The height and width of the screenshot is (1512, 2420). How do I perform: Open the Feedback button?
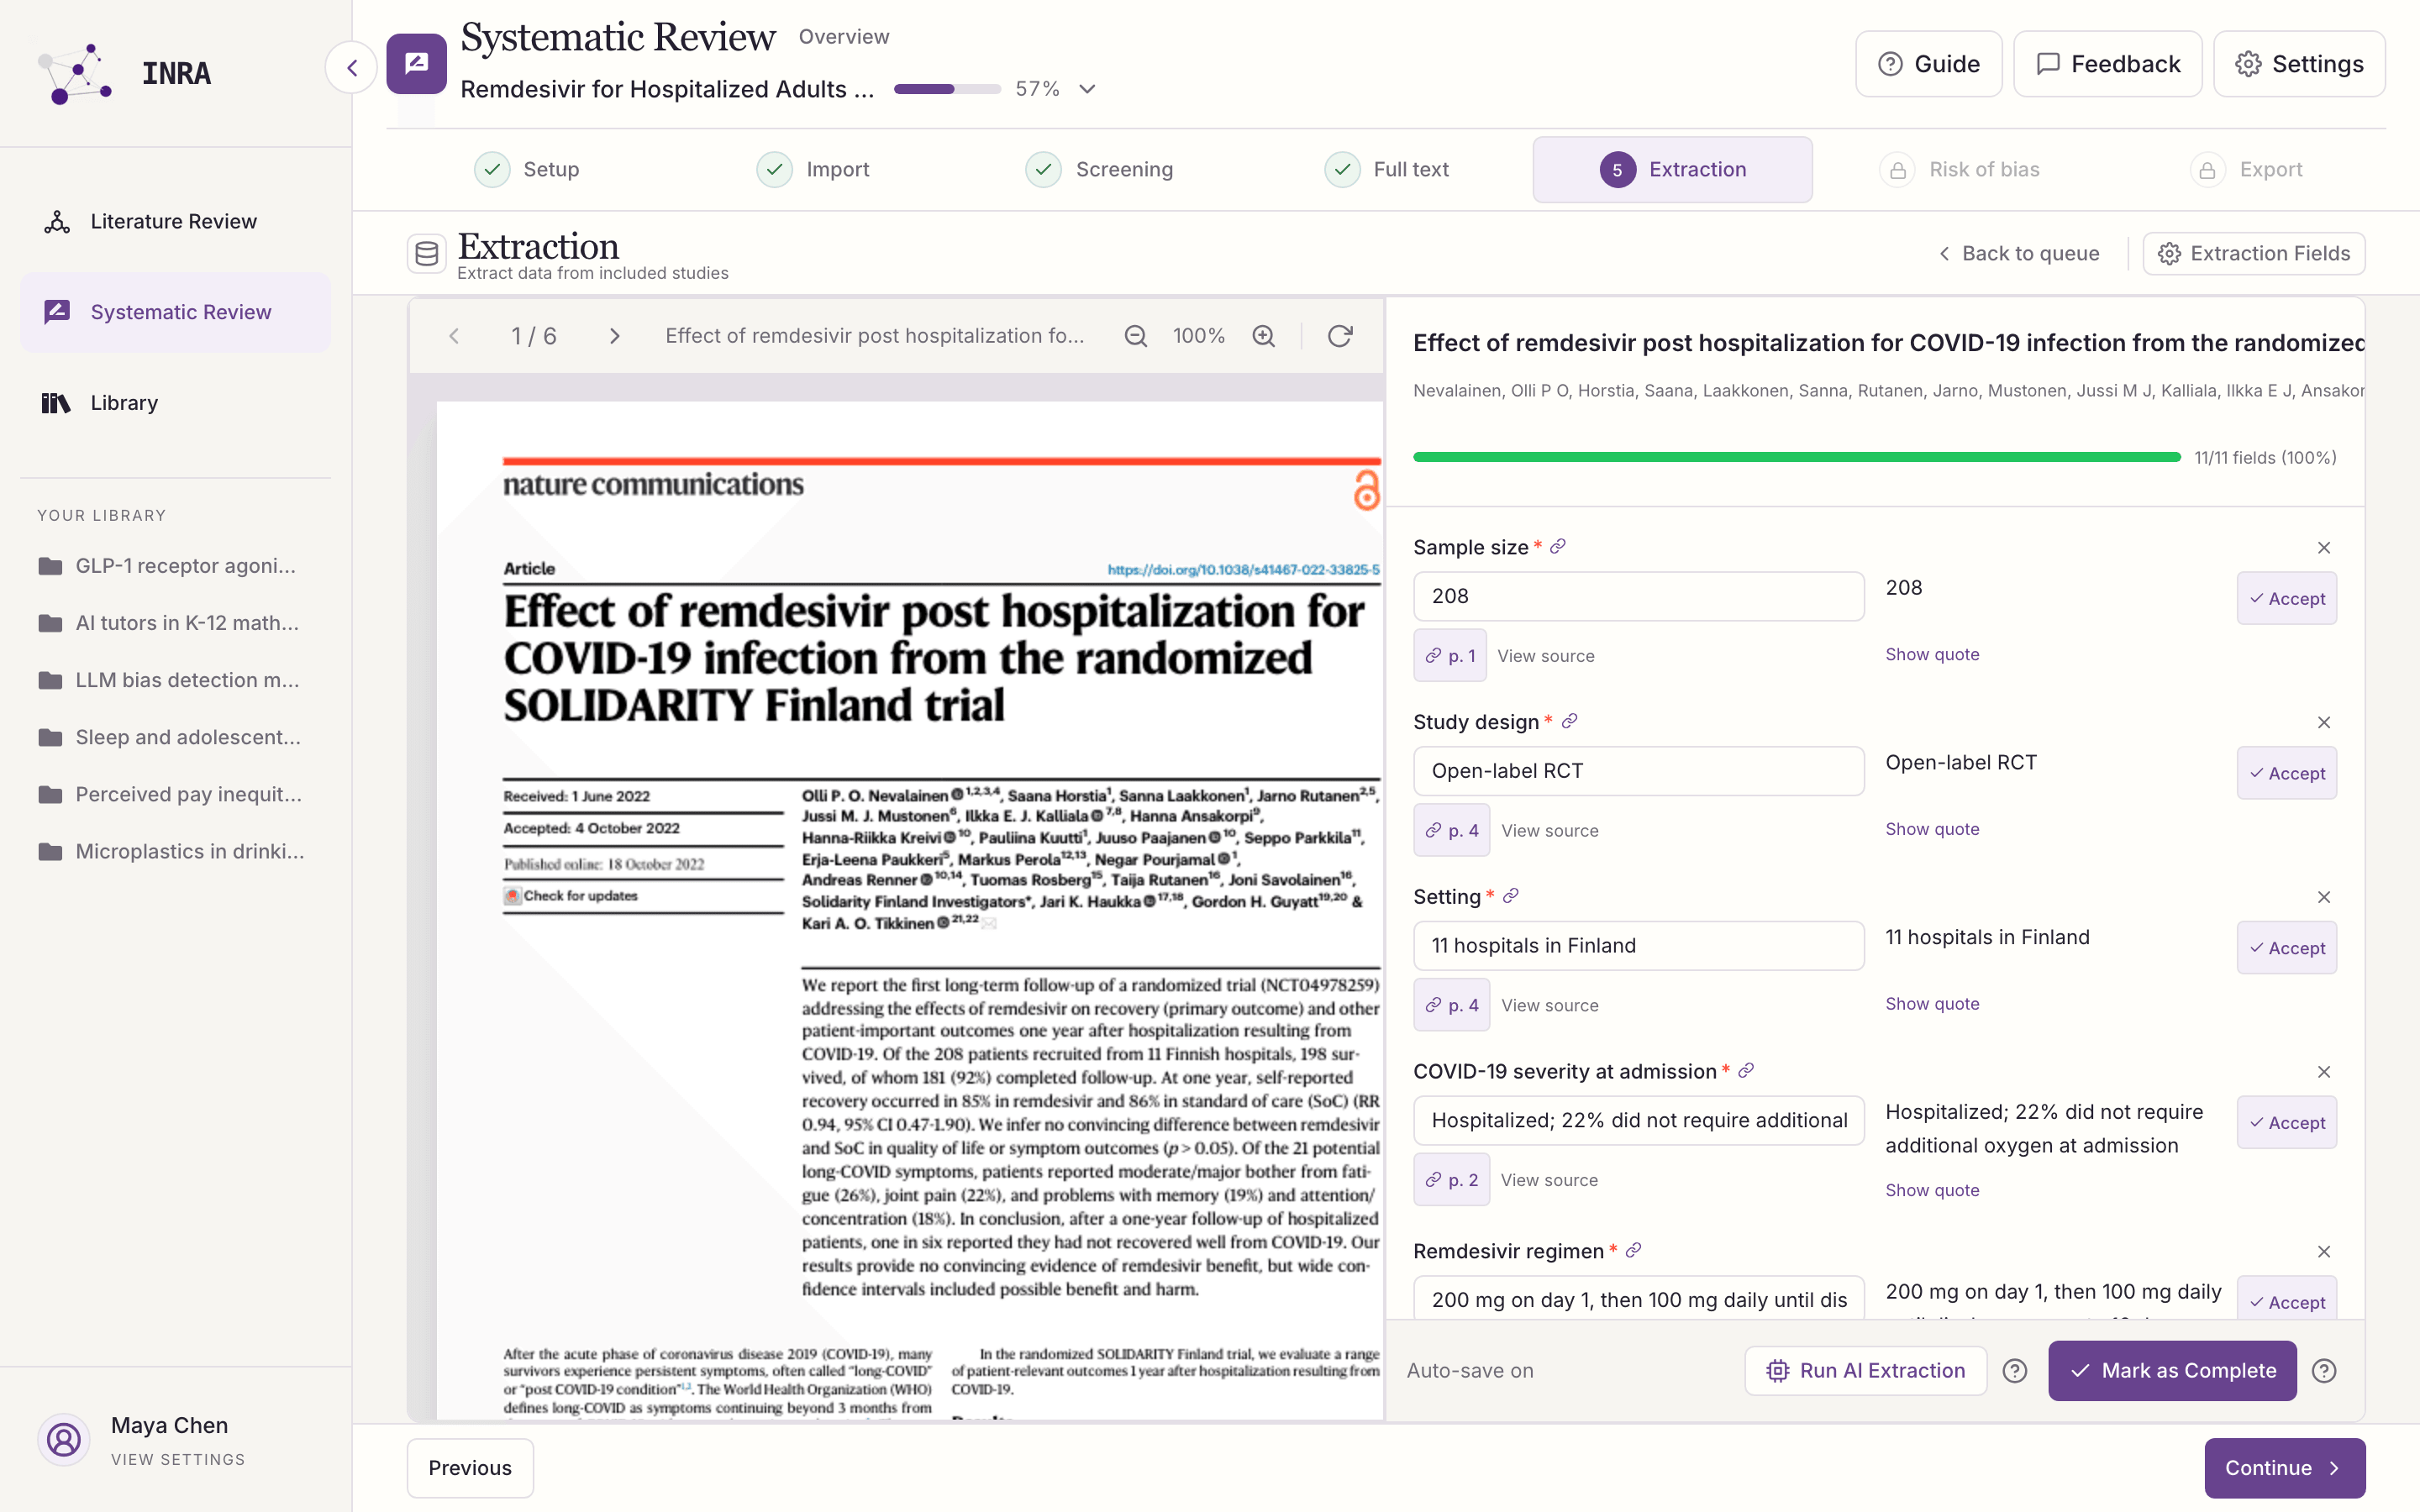pos(2107,64)
